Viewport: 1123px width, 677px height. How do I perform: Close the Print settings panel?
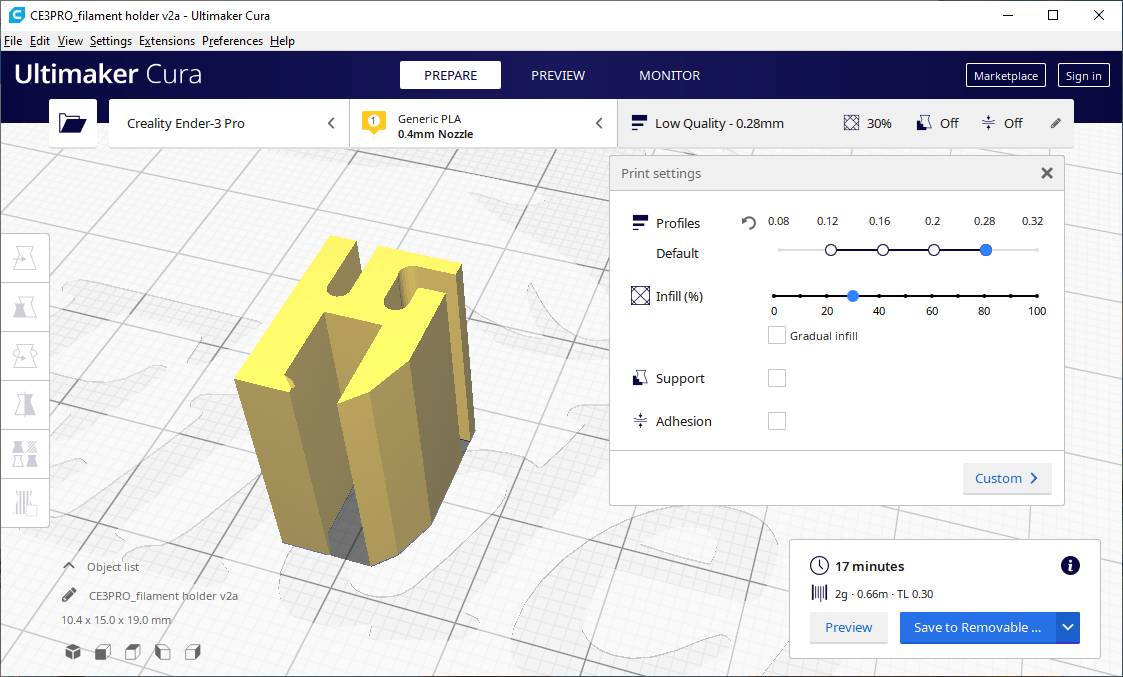coord(1046,173)
